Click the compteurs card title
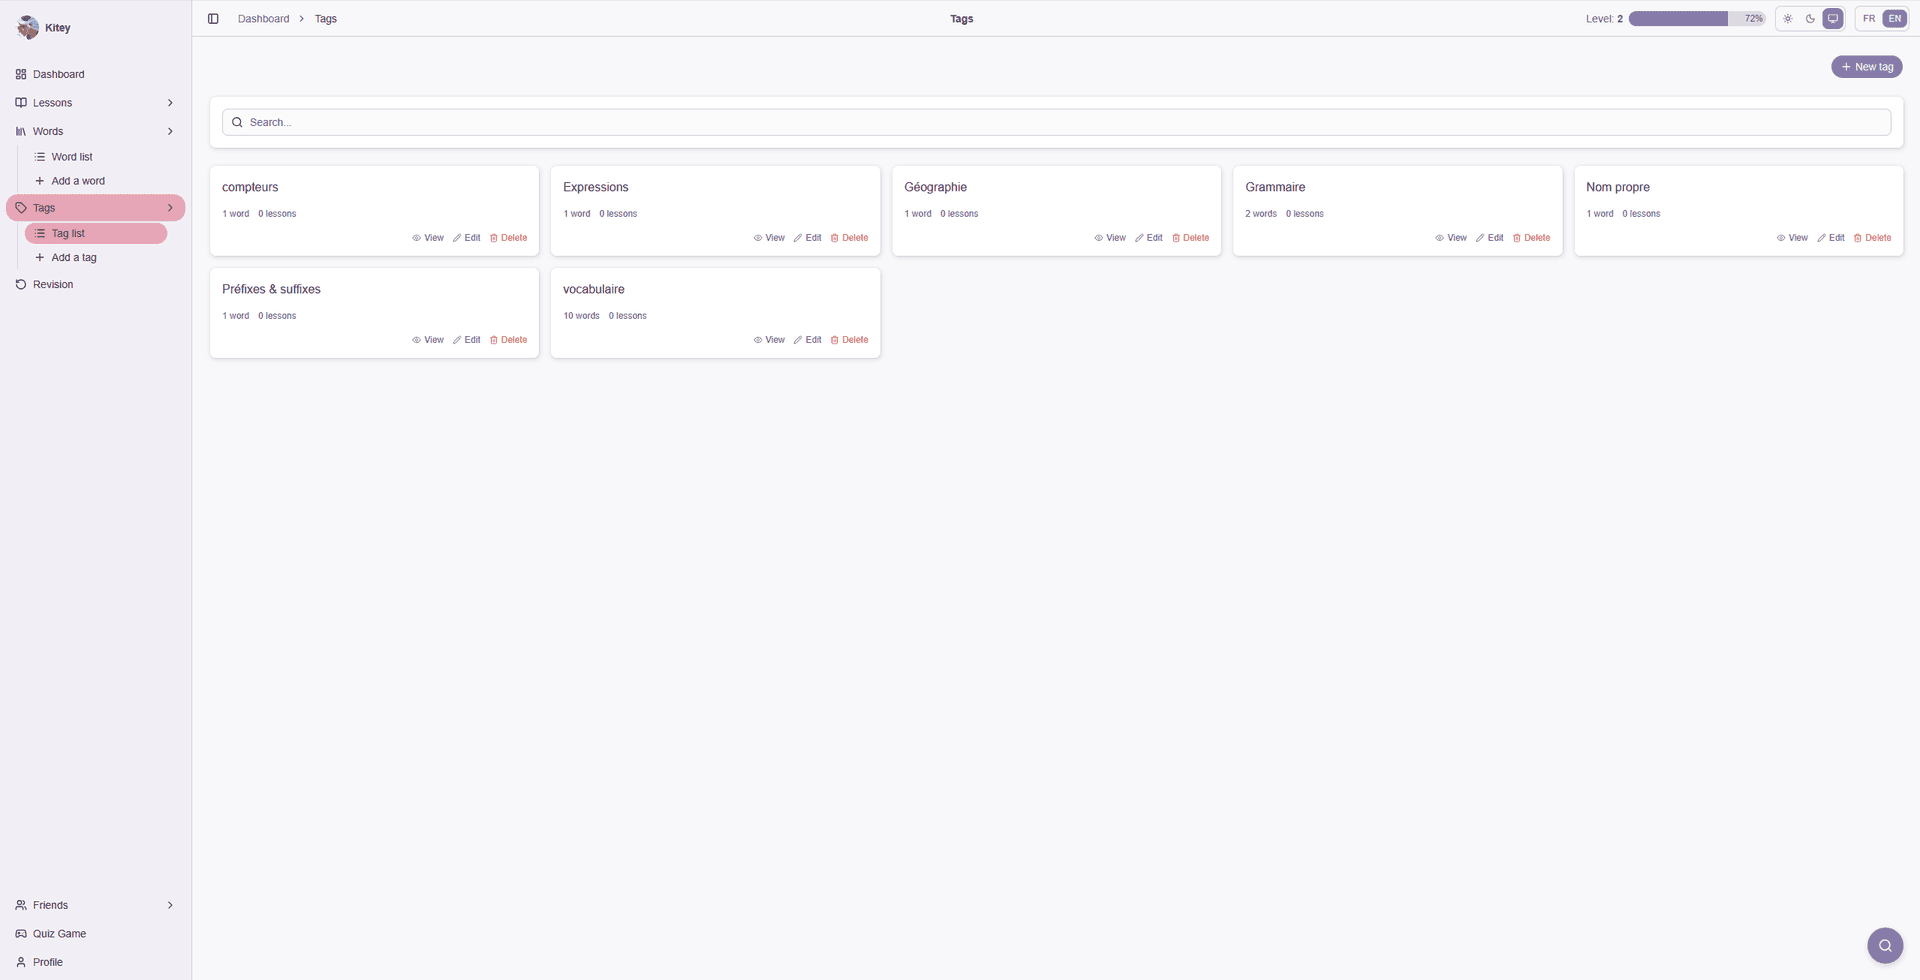 [x=250, y=188]
